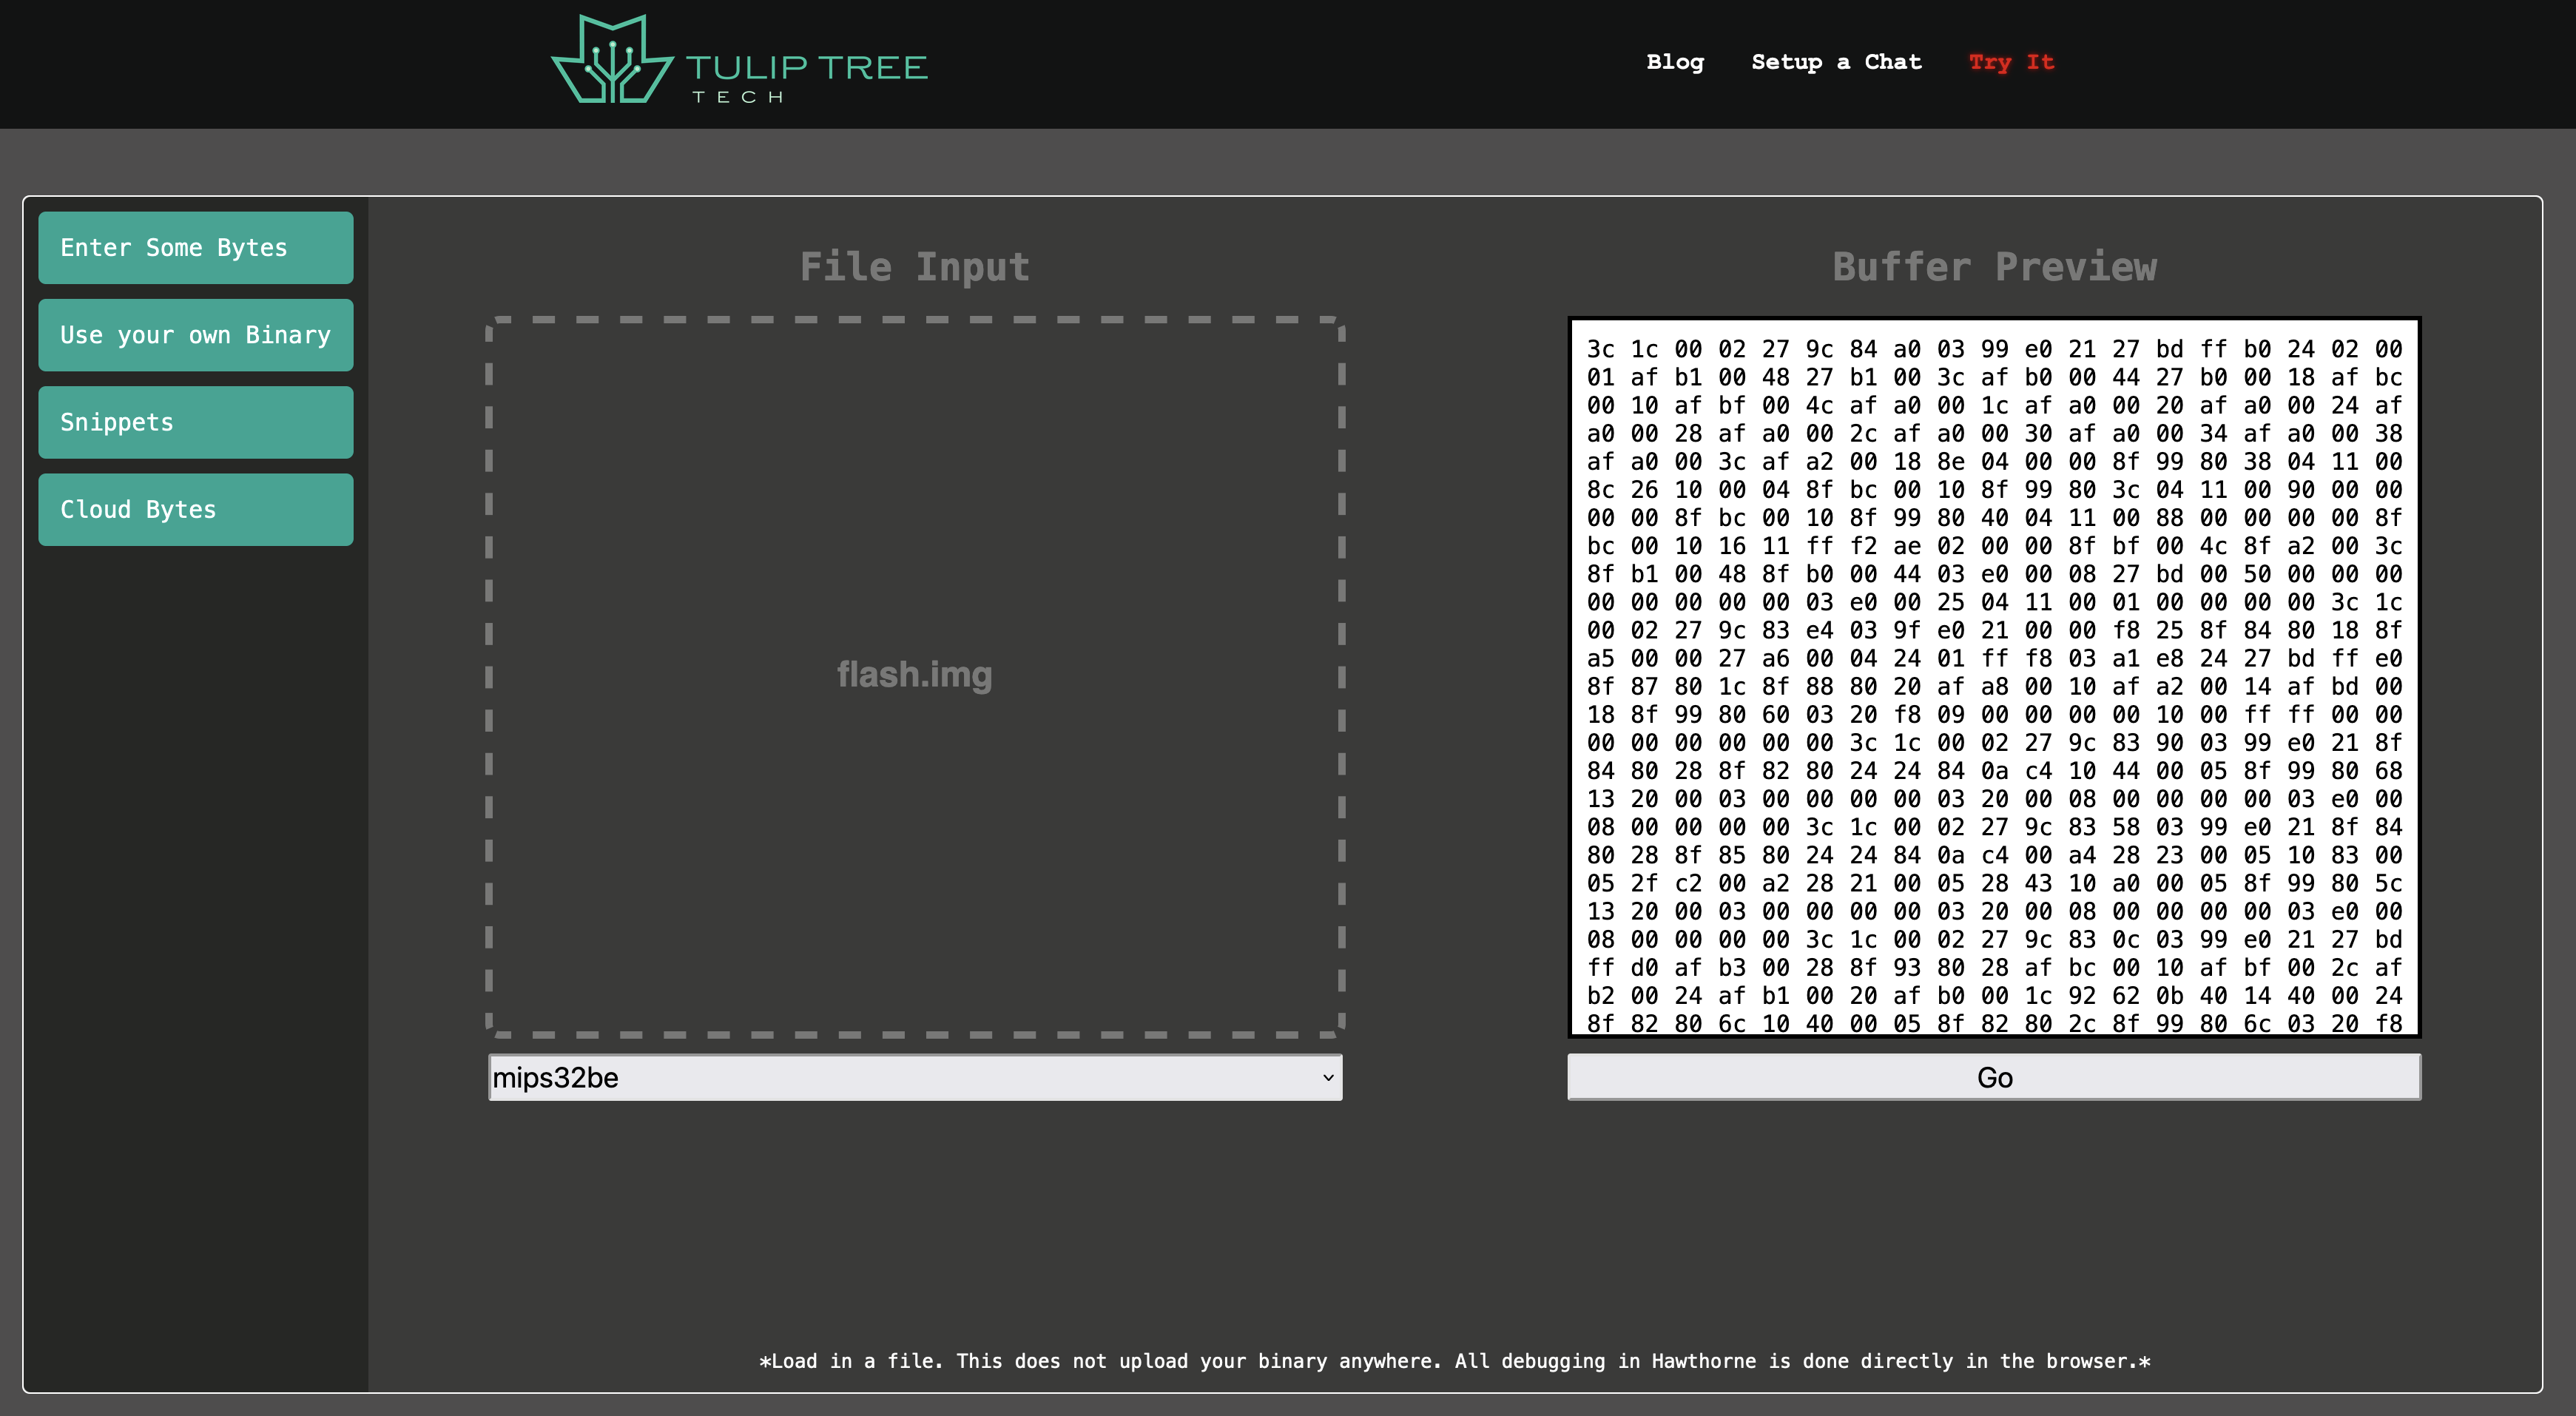Open the Blog page

(1675, 62)
